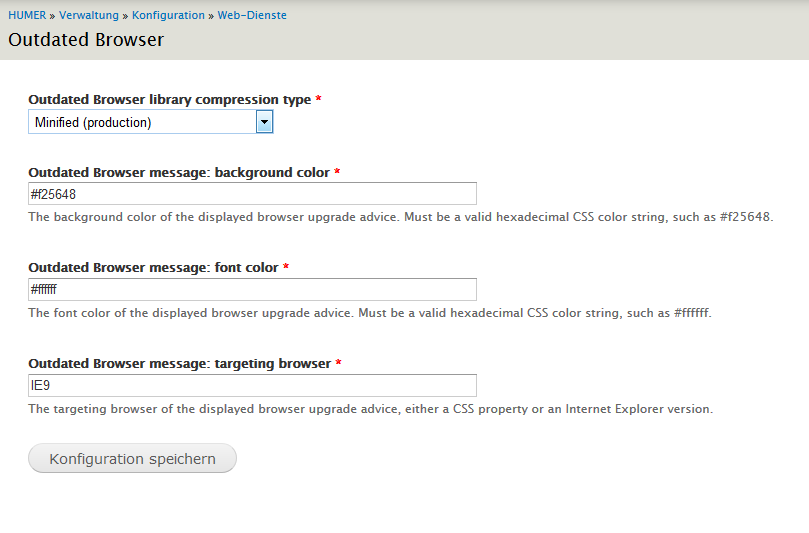Click red asterisk beside compression type
Screen dimensions: 809x533
[318, 99]
